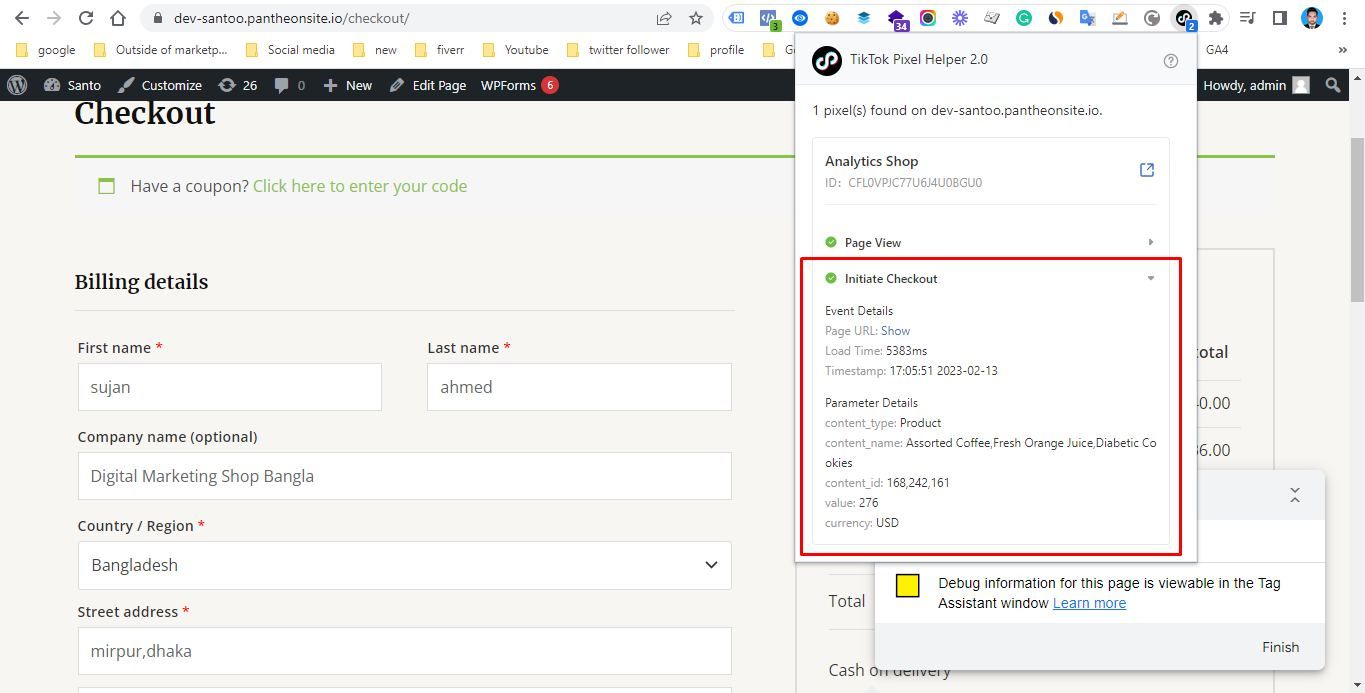Open the Social media bookmarks folder

click(290, 49)
